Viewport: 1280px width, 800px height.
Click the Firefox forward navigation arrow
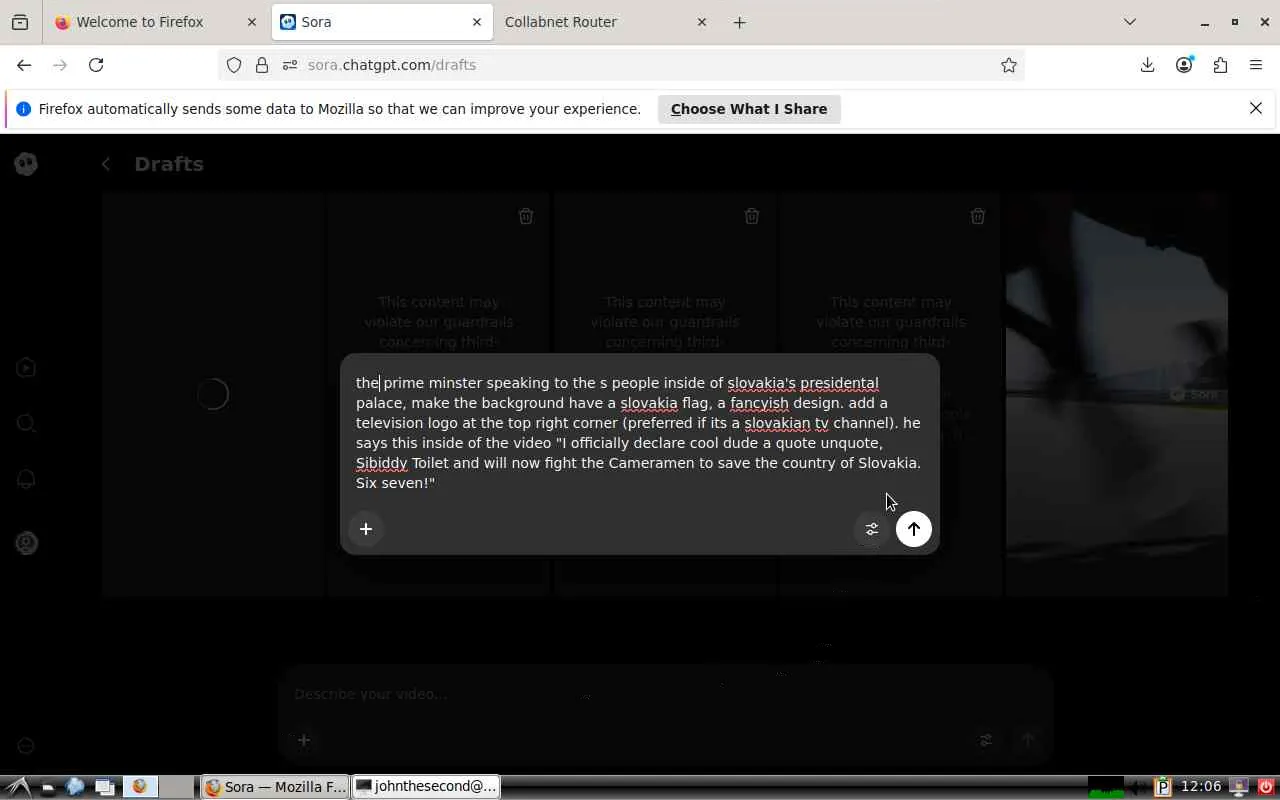(60, 65)
